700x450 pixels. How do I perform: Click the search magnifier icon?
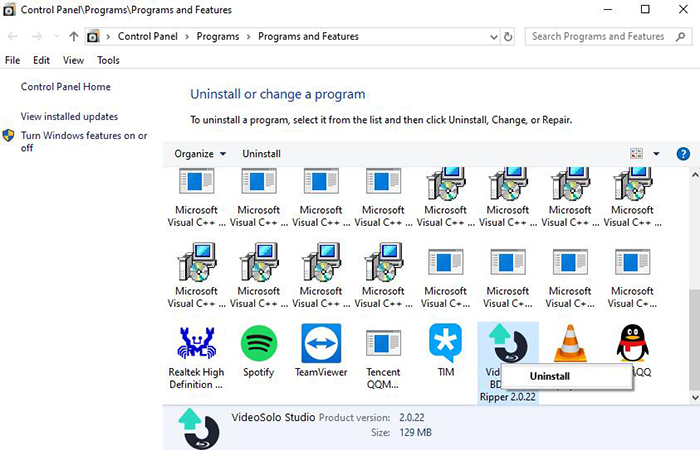pyautogui.click(x=680, y=37)
